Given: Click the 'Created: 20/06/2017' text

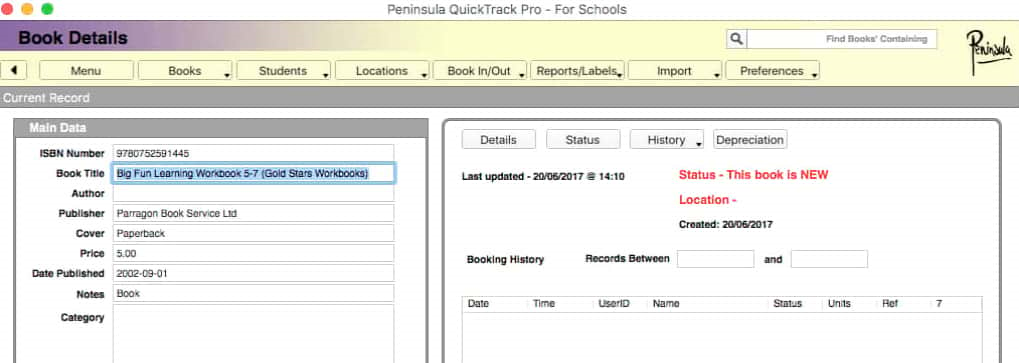Looking at the screenshot, I should point(726,225).
